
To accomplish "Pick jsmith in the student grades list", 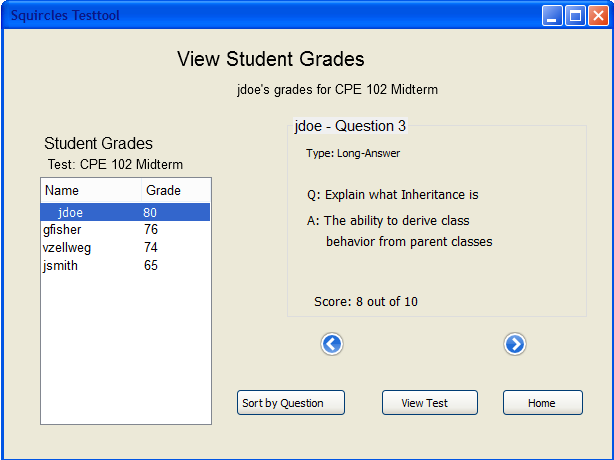I will [x=61, y=266].
